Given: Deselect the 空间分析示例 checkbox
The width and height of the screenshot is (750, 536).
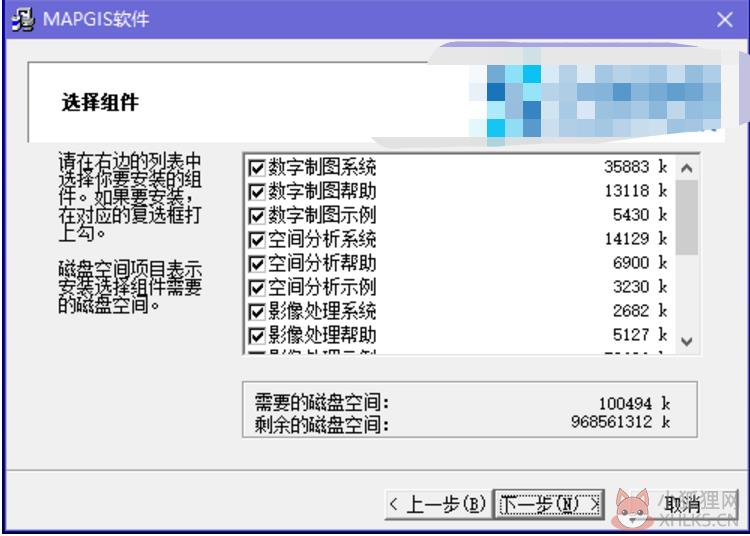Looking at the screenshot, I should pyautogui.click(x=257, y=287).
